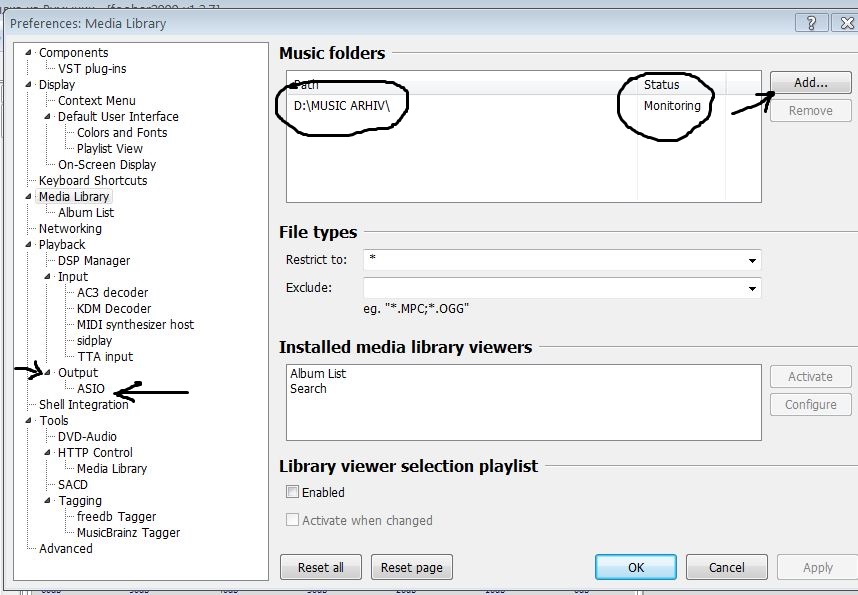This screenshot has width=858, height=595.
Task: Select ASIO under Output
Action: point(90,389)
